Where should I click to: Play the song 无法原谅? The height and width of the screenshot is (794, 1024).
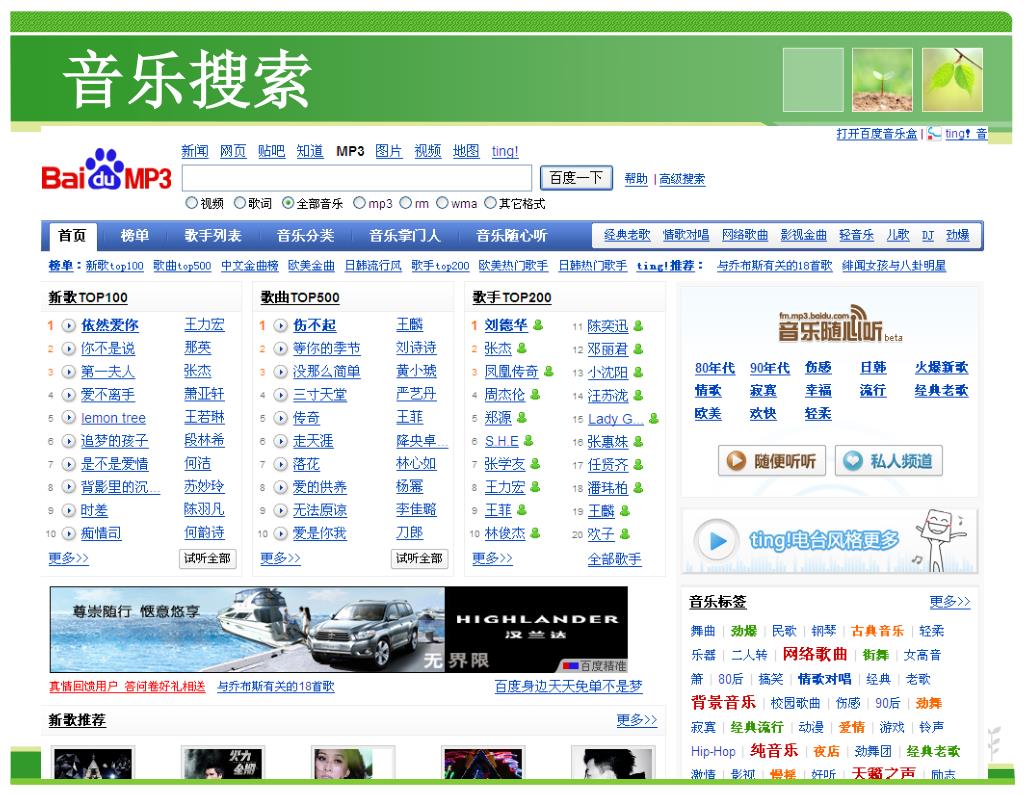point(281,510)
